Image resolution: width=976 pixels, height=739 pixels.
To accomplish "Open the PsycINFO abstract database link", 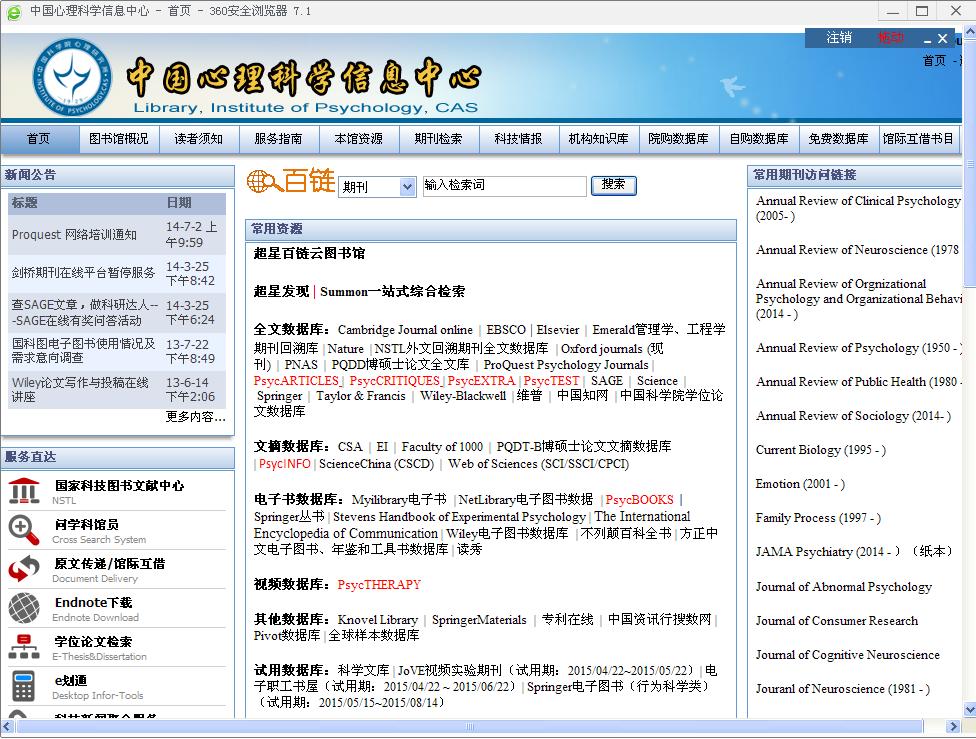I will click(x=284, y=464).
